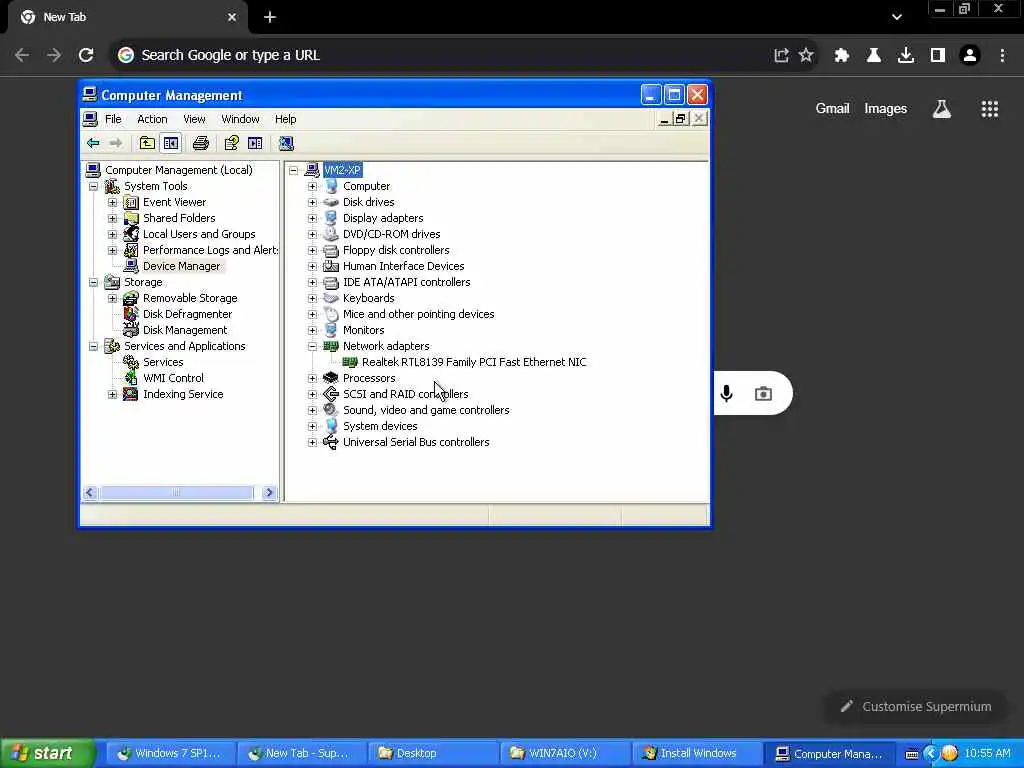Image resolution: width=1024 pixels, height=768 pixels.
Task: Click the search by image camera icon
Action: 763,393
